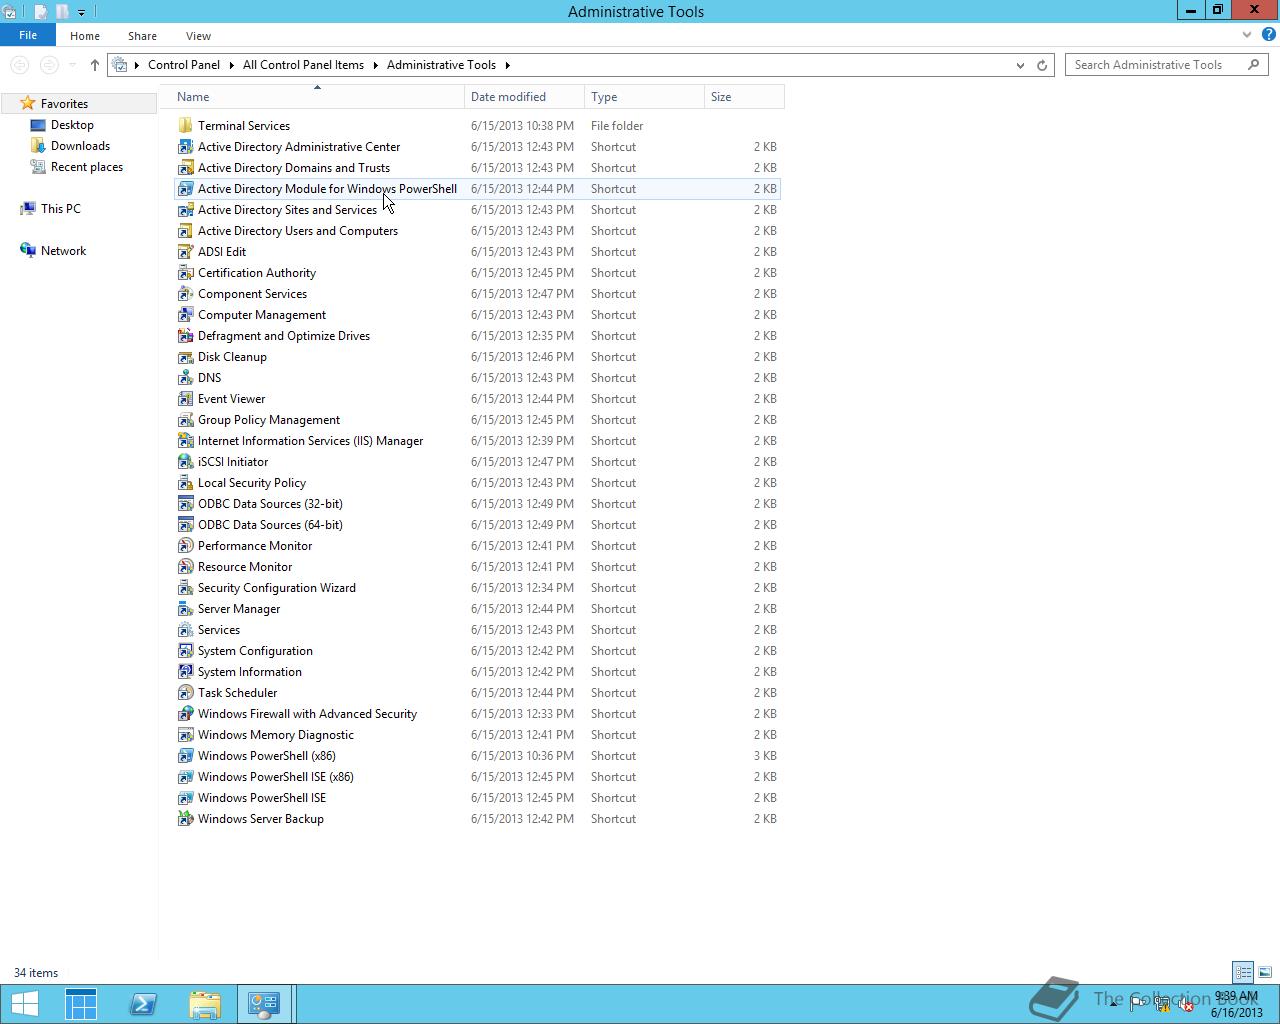
Task: Click the Windows Start button
Action: (24, 1004)
